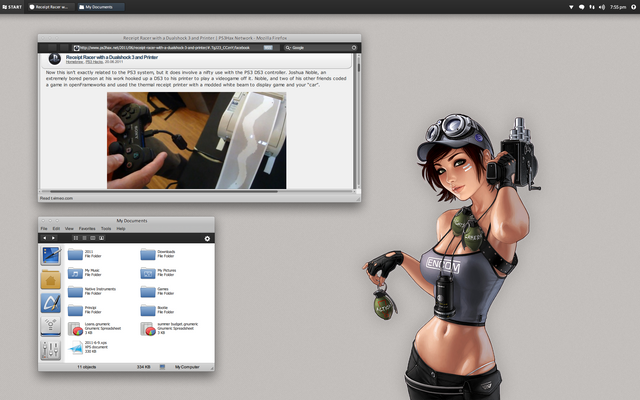Open Edit menu in My Documents
This screenshot has height=400, width=640.
(x=56, y=229)
